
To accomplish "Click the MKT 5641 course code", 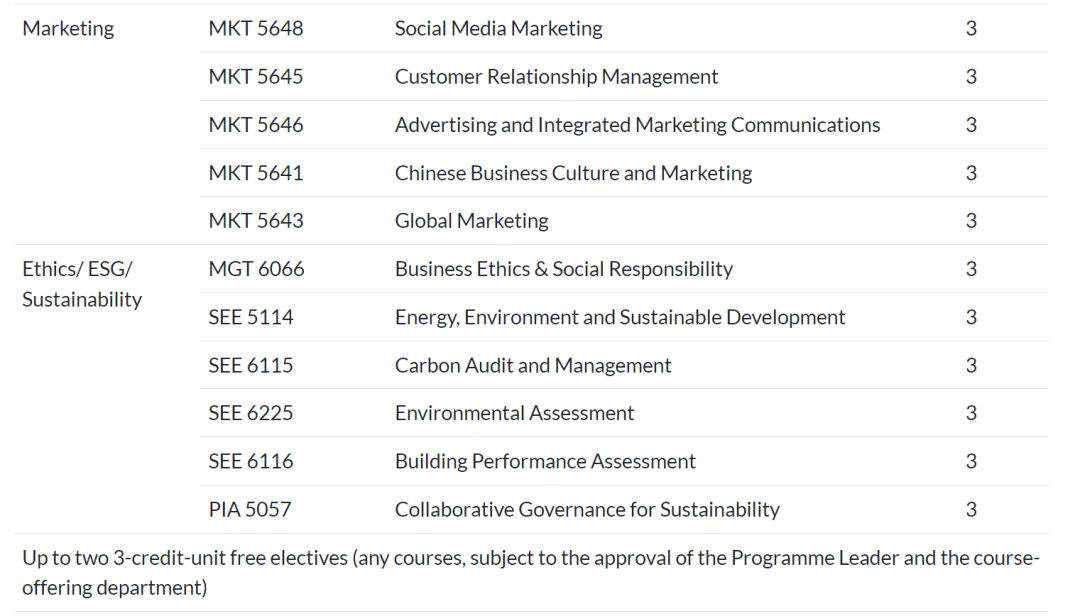I will (x=256, y=173).
